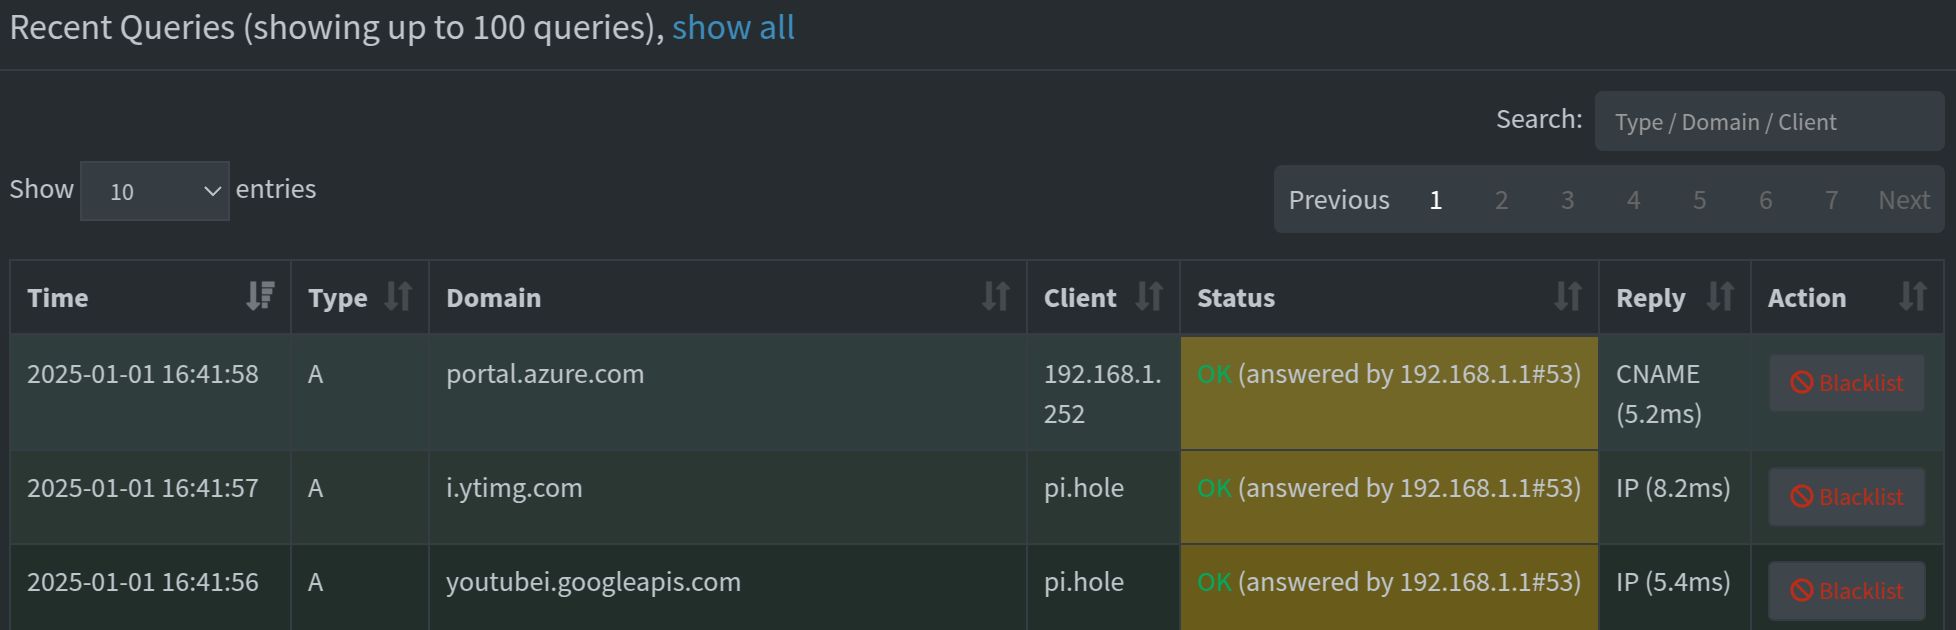
Task: Click the OK status for youtubei.googleapis.com
Action: tap(1214, 582)
